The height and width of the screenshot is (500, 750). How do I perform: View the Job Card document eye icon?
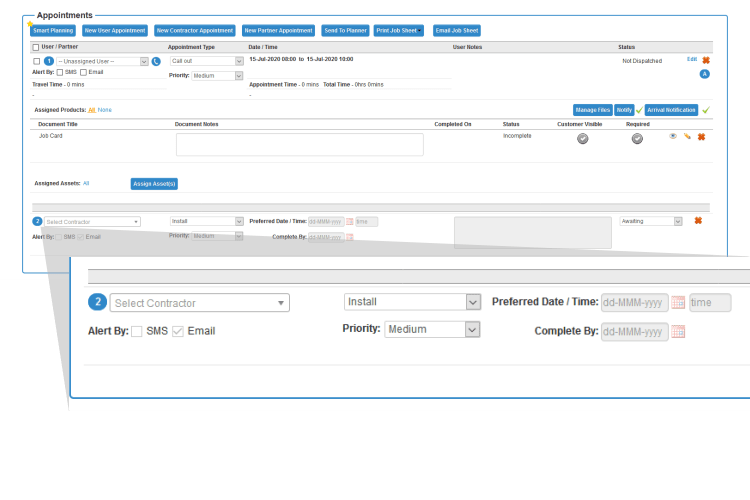[673, 136]
